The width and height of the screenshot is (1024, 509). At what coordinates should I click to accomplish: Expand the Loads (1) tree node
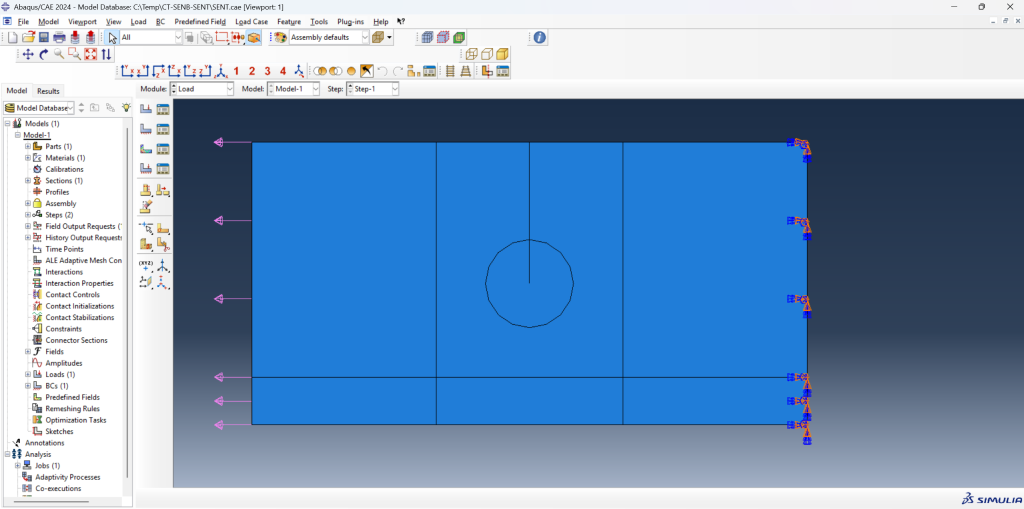(x=28, y=374)
